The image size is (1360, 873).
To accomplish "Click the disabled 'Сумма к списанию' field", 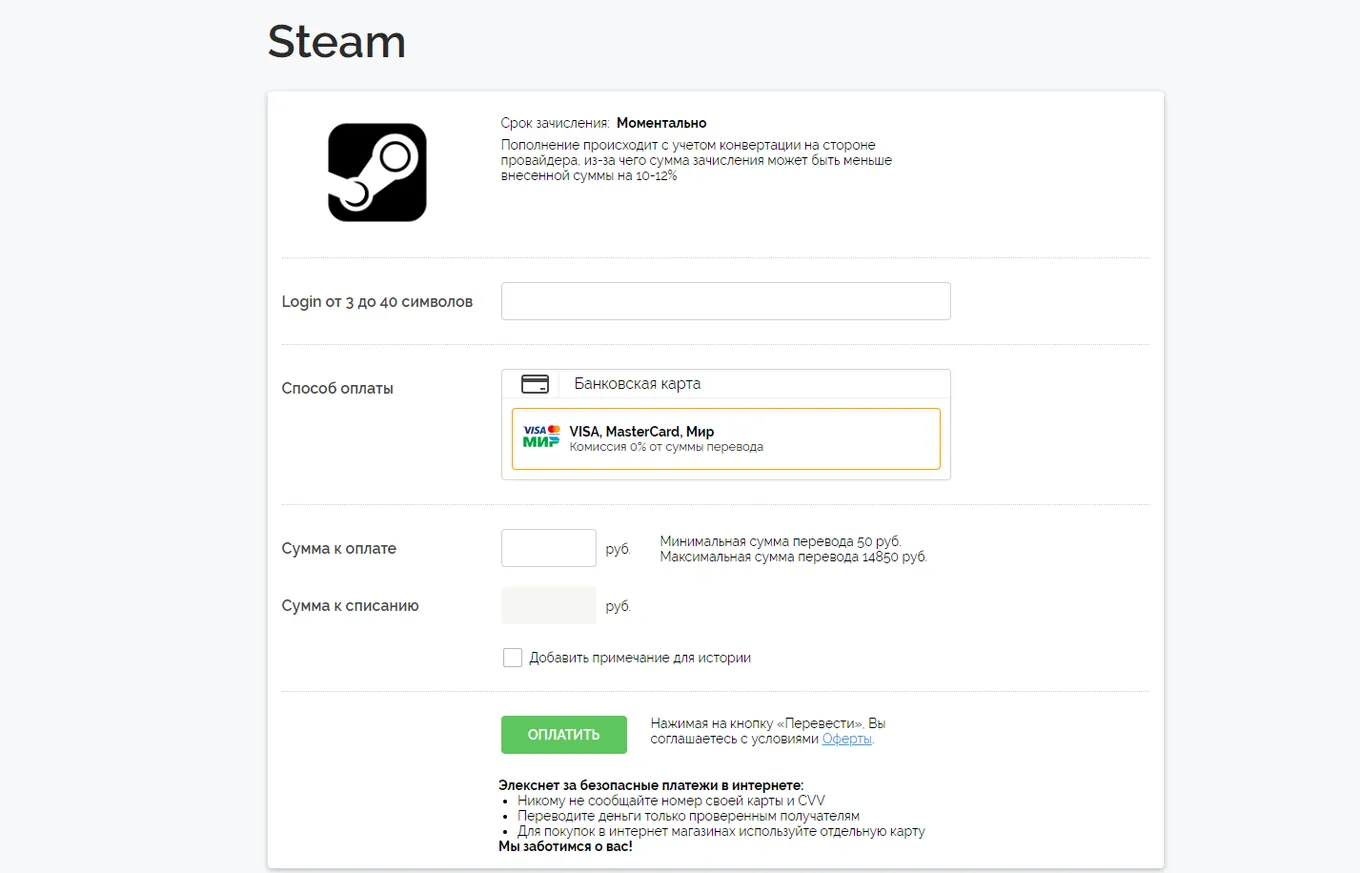I will [x=549, y=605].
